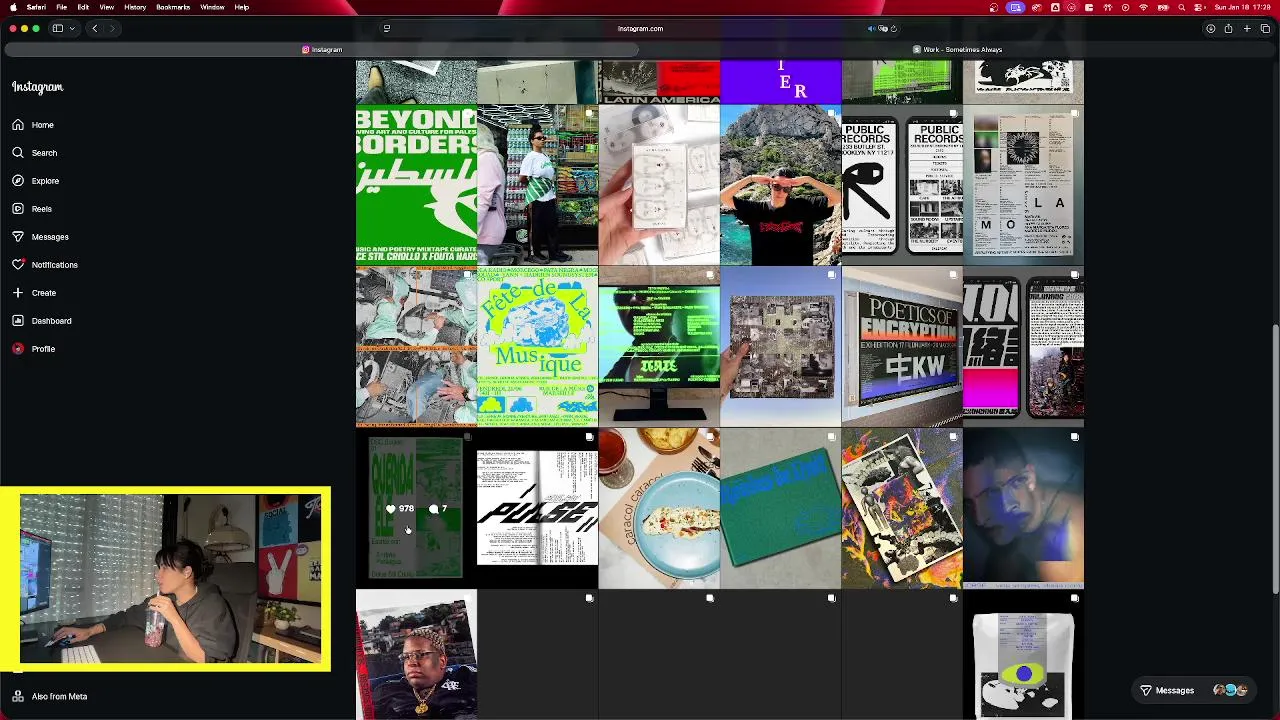
Task: Open the Home icon in Instagram sidebar
Action: click(x=18, y=125)
